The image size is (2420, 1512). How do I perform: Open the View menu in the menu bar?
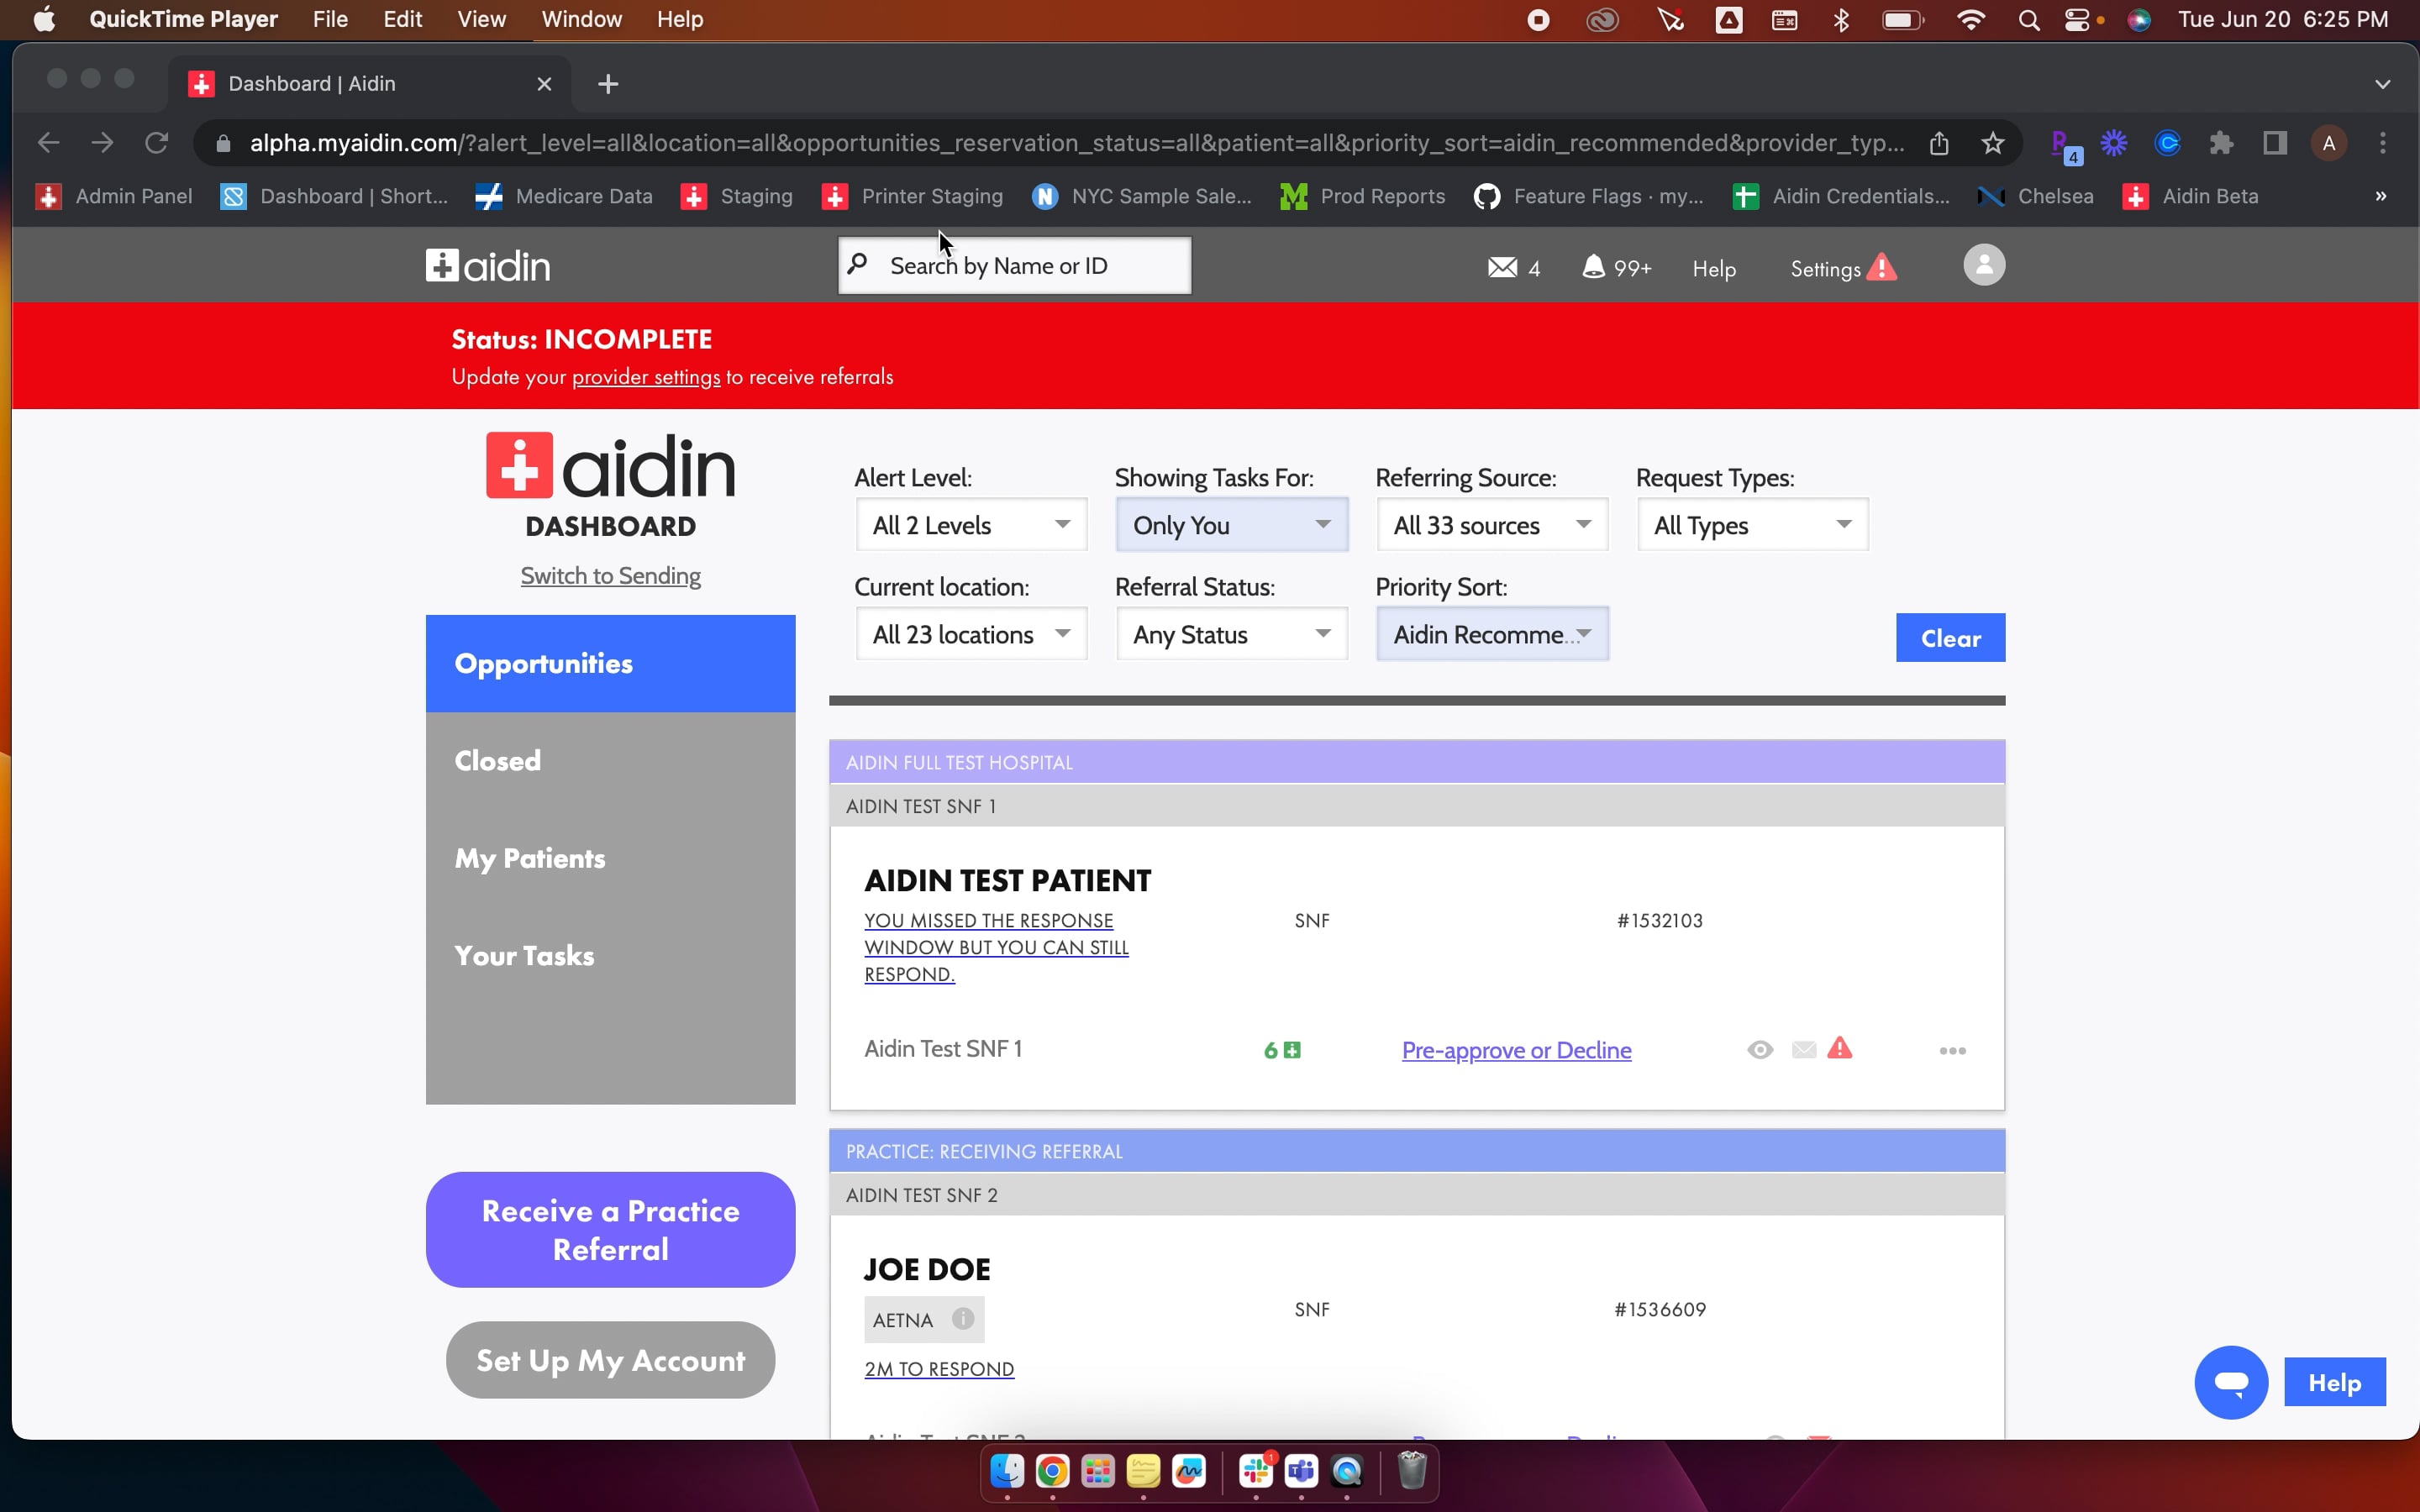(x=481, y=19)
